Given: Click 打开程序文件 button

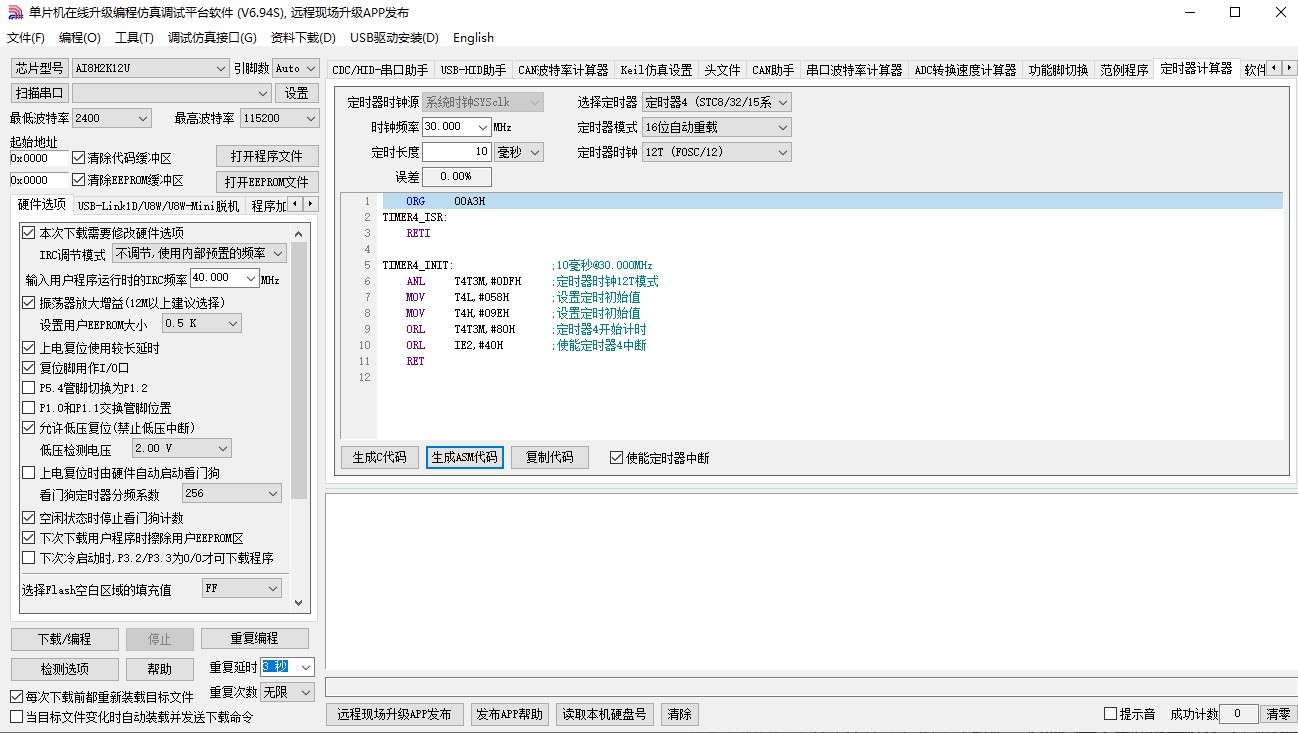Looking at the screenshot, I should point(267,157).
